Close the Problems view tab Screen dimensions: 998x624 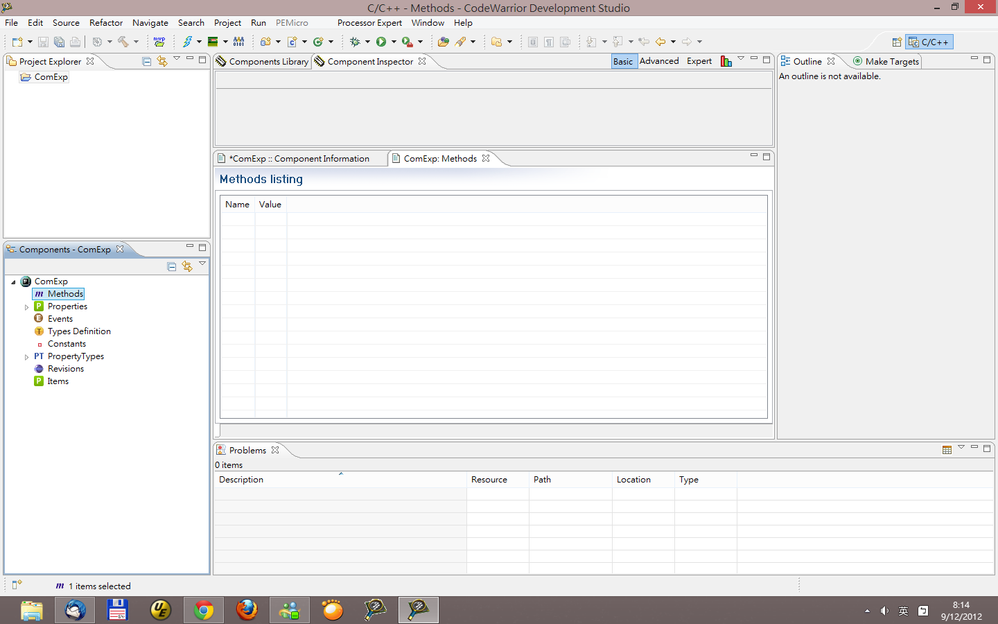[275, 450]
